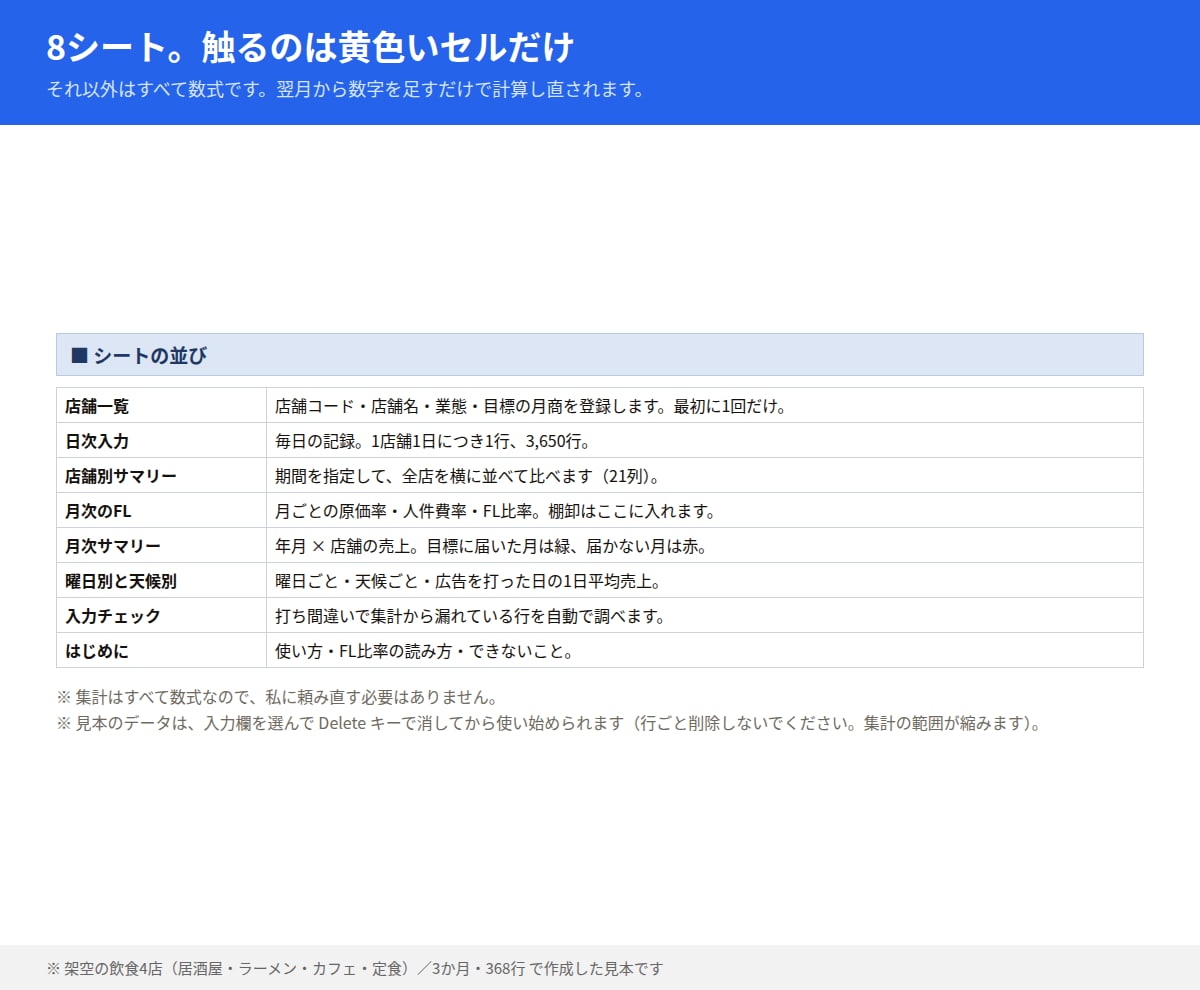The image size is (1200, 990).
Task: Select the '月次サマリー' cell
Action: (162, 546)
